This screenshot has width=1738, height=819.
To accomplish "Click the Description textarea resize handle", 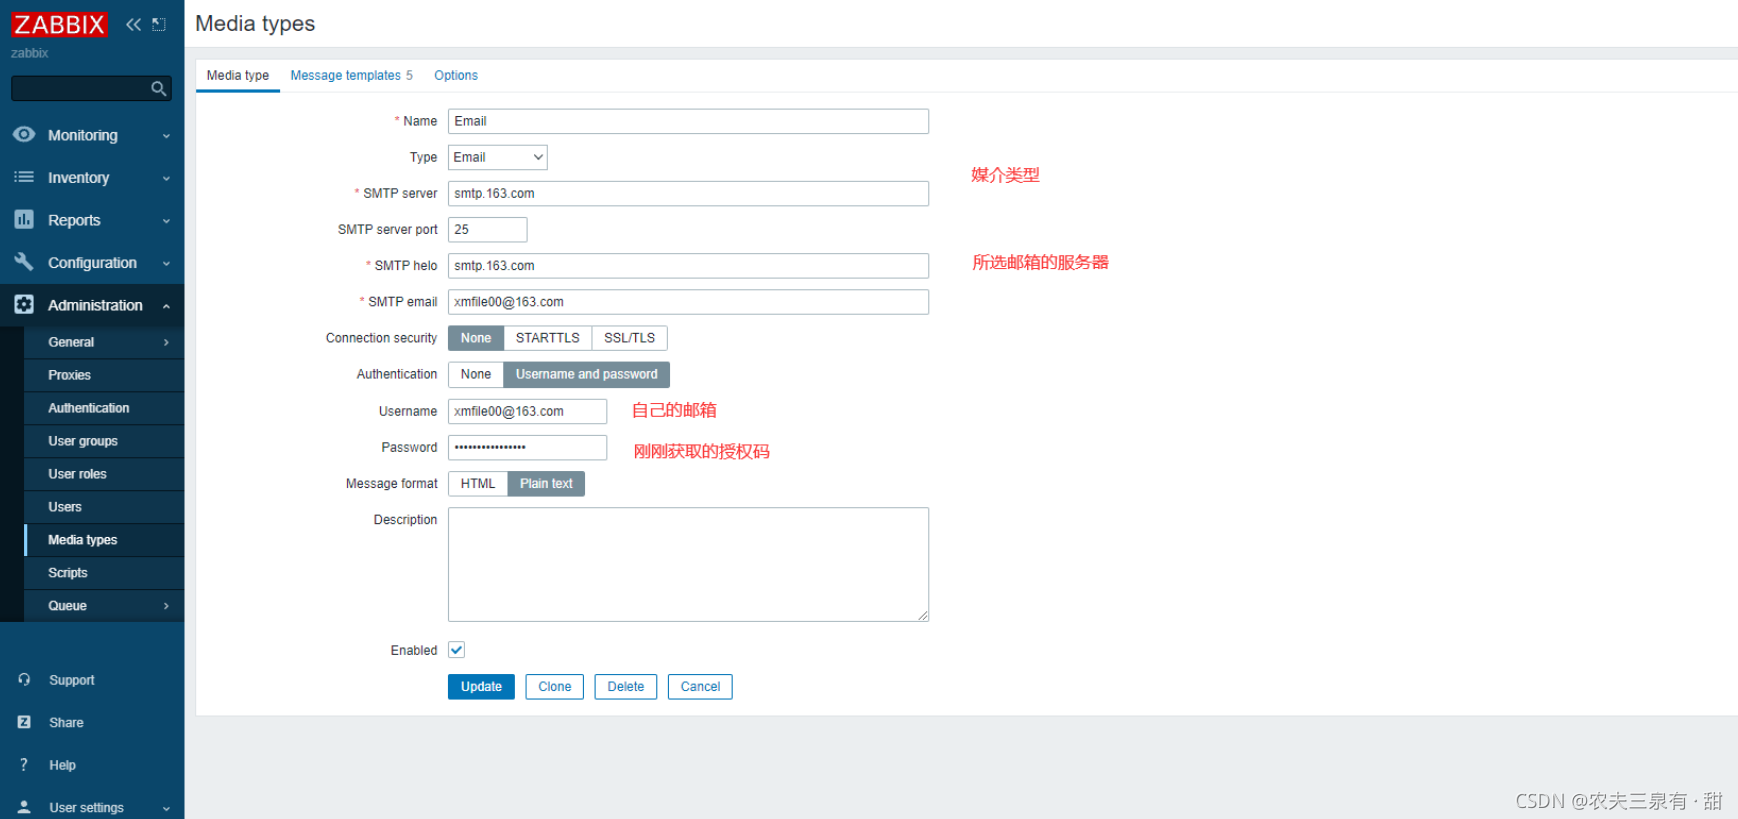I will pyautogui.click(x=923, y=616).
